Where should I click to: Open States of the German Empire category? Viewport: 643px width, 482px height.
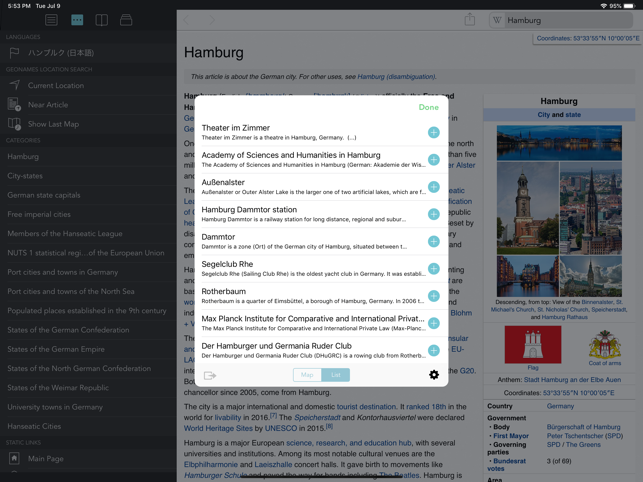click(x=88, y=349)
